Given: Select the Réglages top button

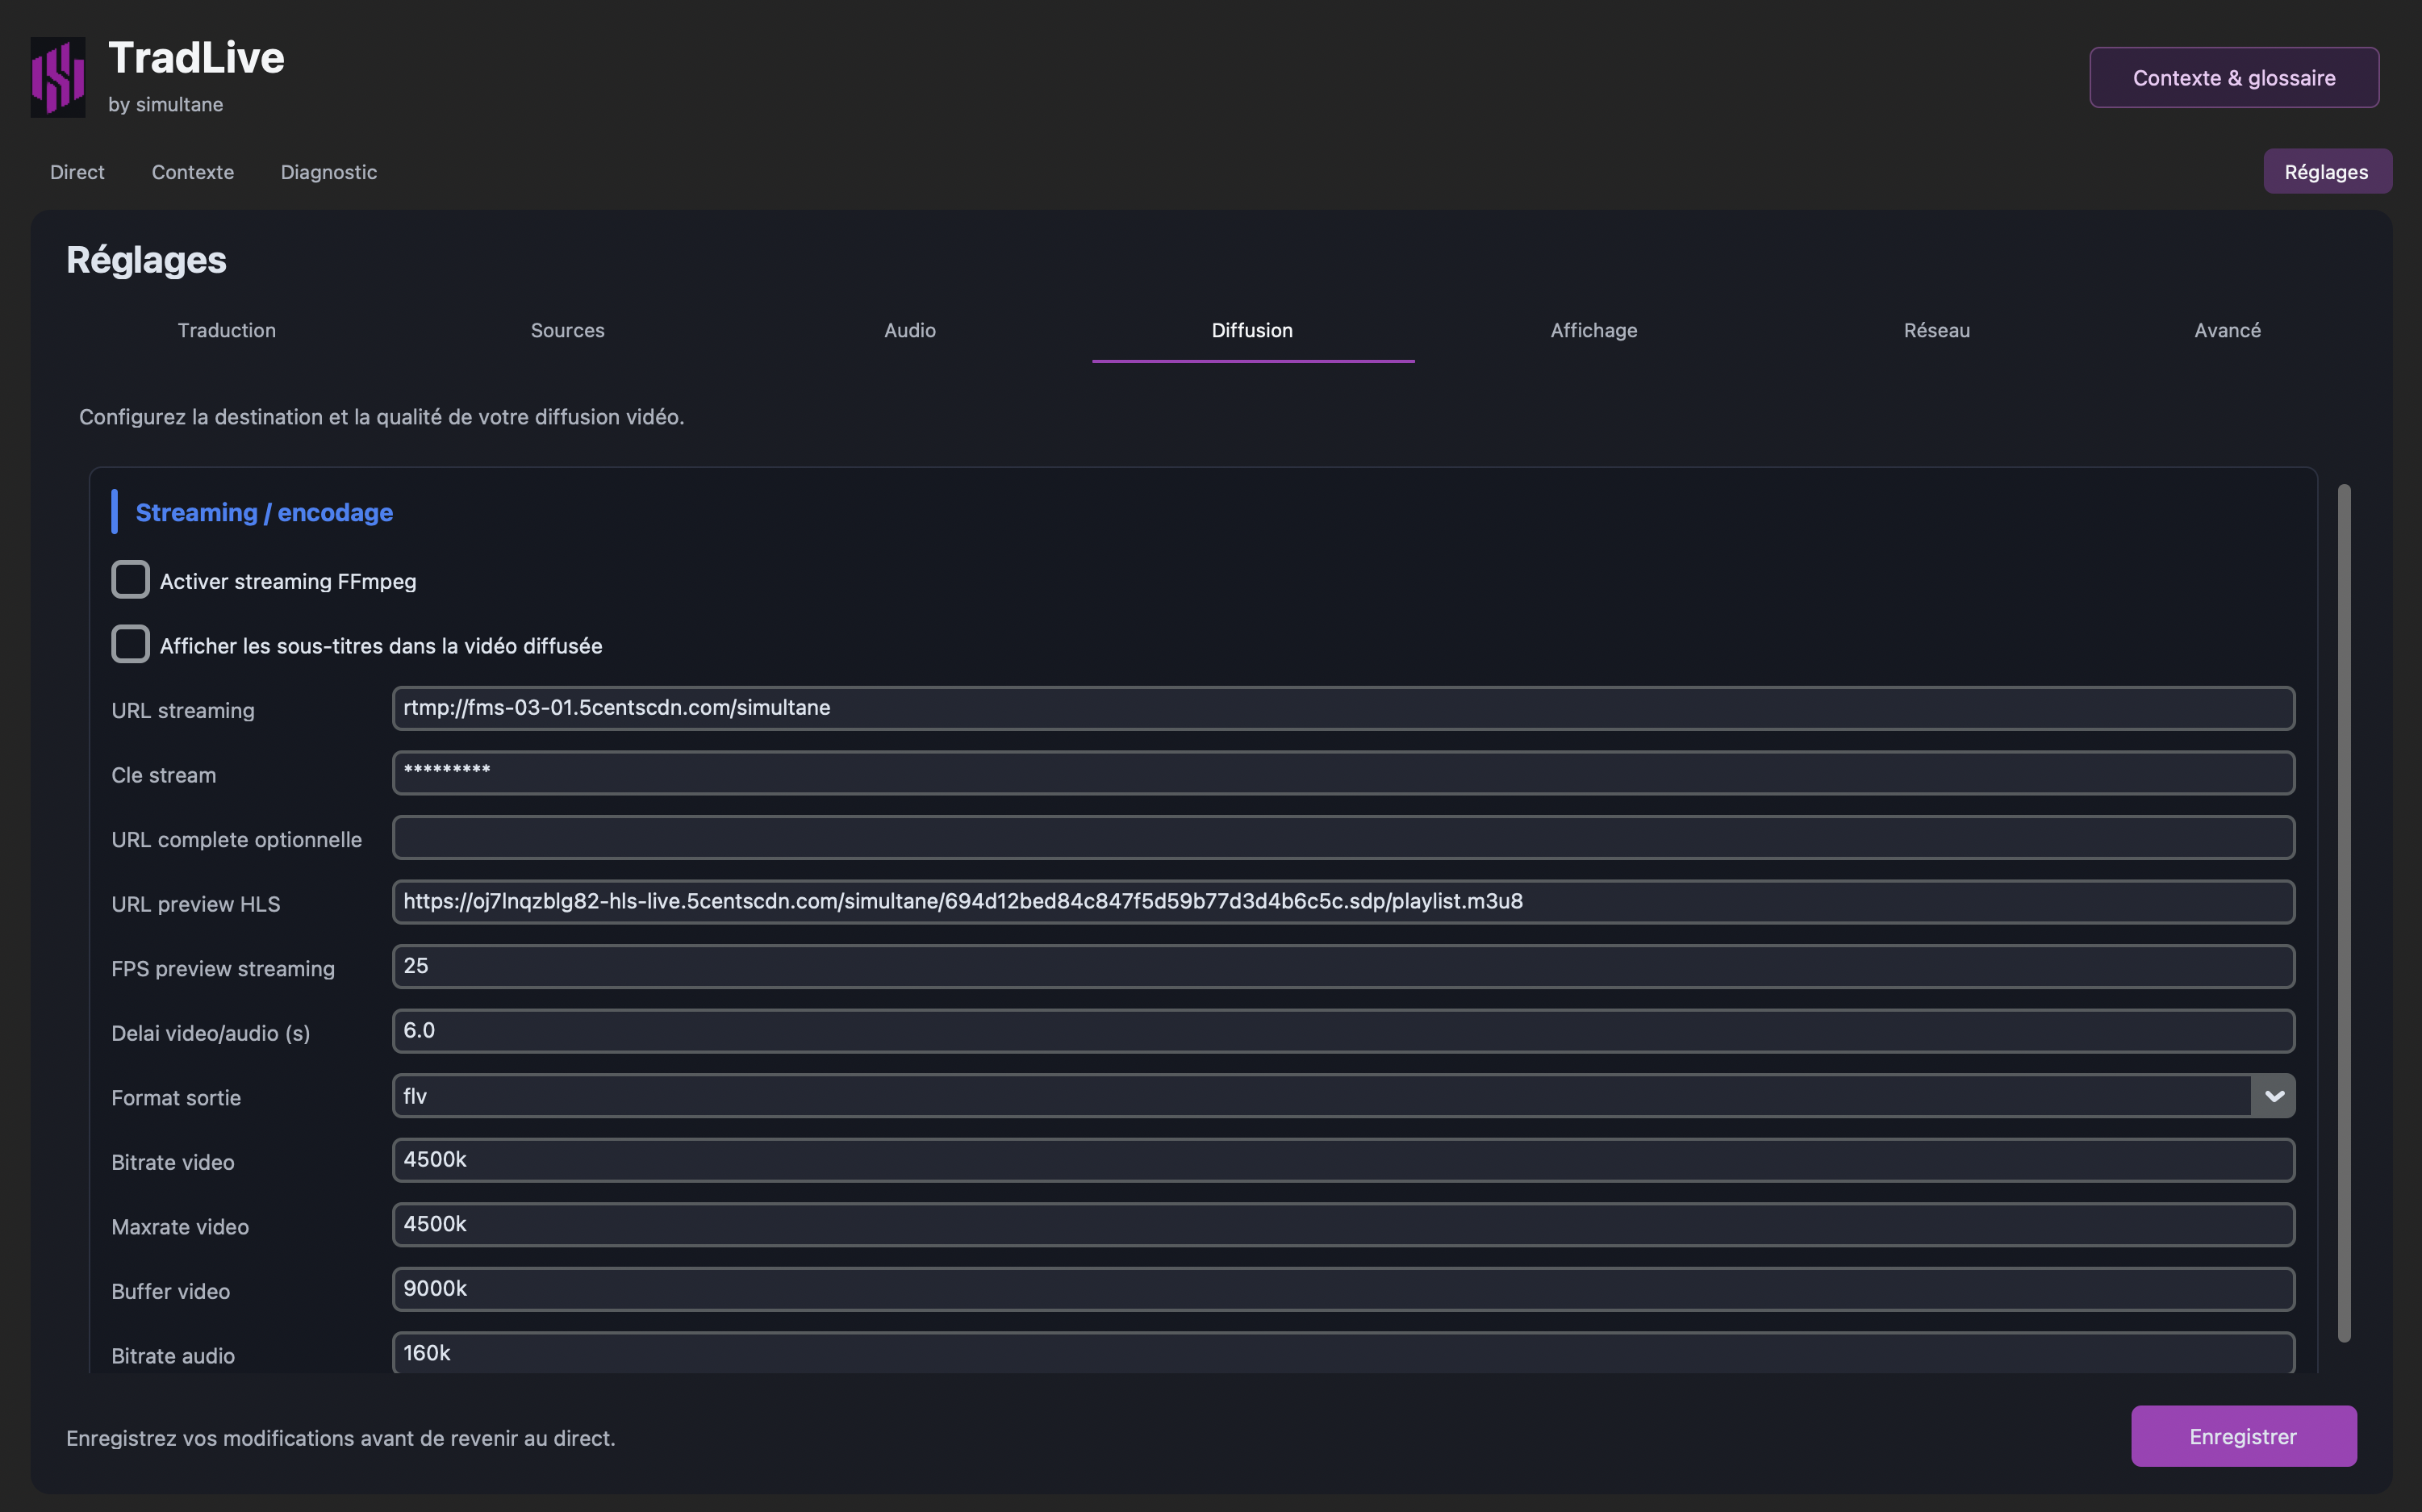Looking at the screenshot, I should pyautogui.click(x=2326, y=172).
